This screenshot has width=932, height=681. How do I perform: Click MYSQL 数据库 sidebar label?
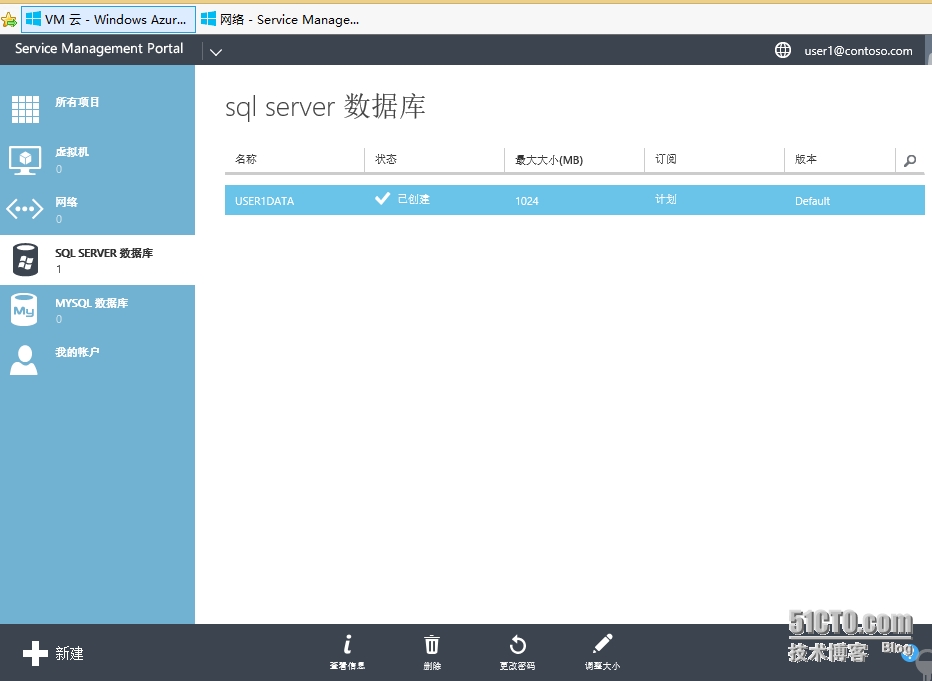coord(92,303)
